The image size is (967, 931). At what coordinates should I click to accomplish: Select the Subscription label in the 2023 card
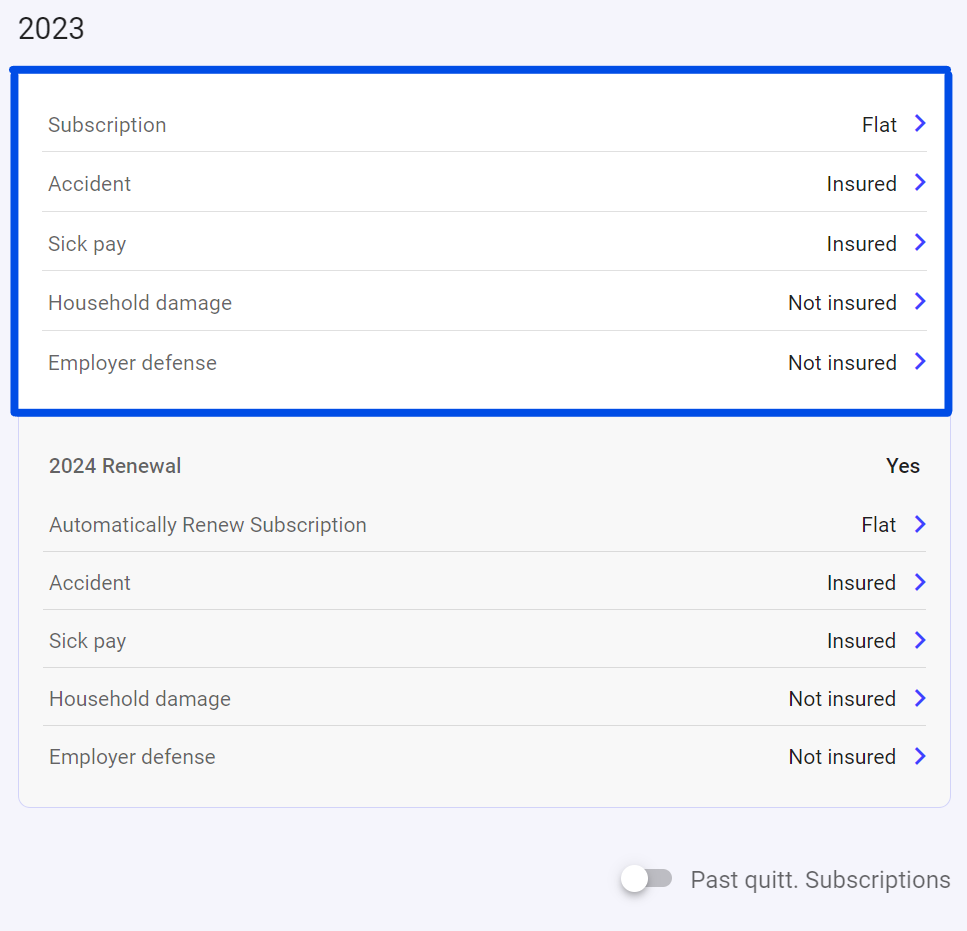pyautogui.click(x=107, y=125)
